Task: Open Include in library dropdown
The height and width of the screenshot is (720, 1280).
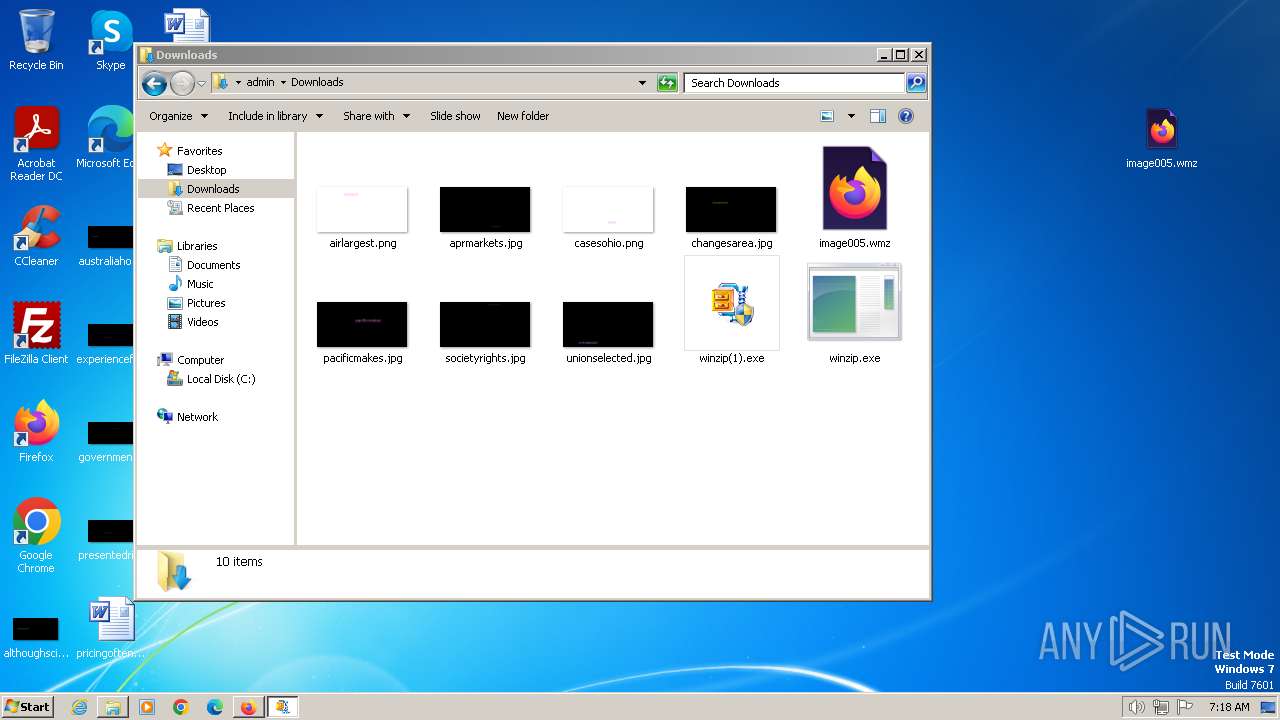Action: (275, 116)
